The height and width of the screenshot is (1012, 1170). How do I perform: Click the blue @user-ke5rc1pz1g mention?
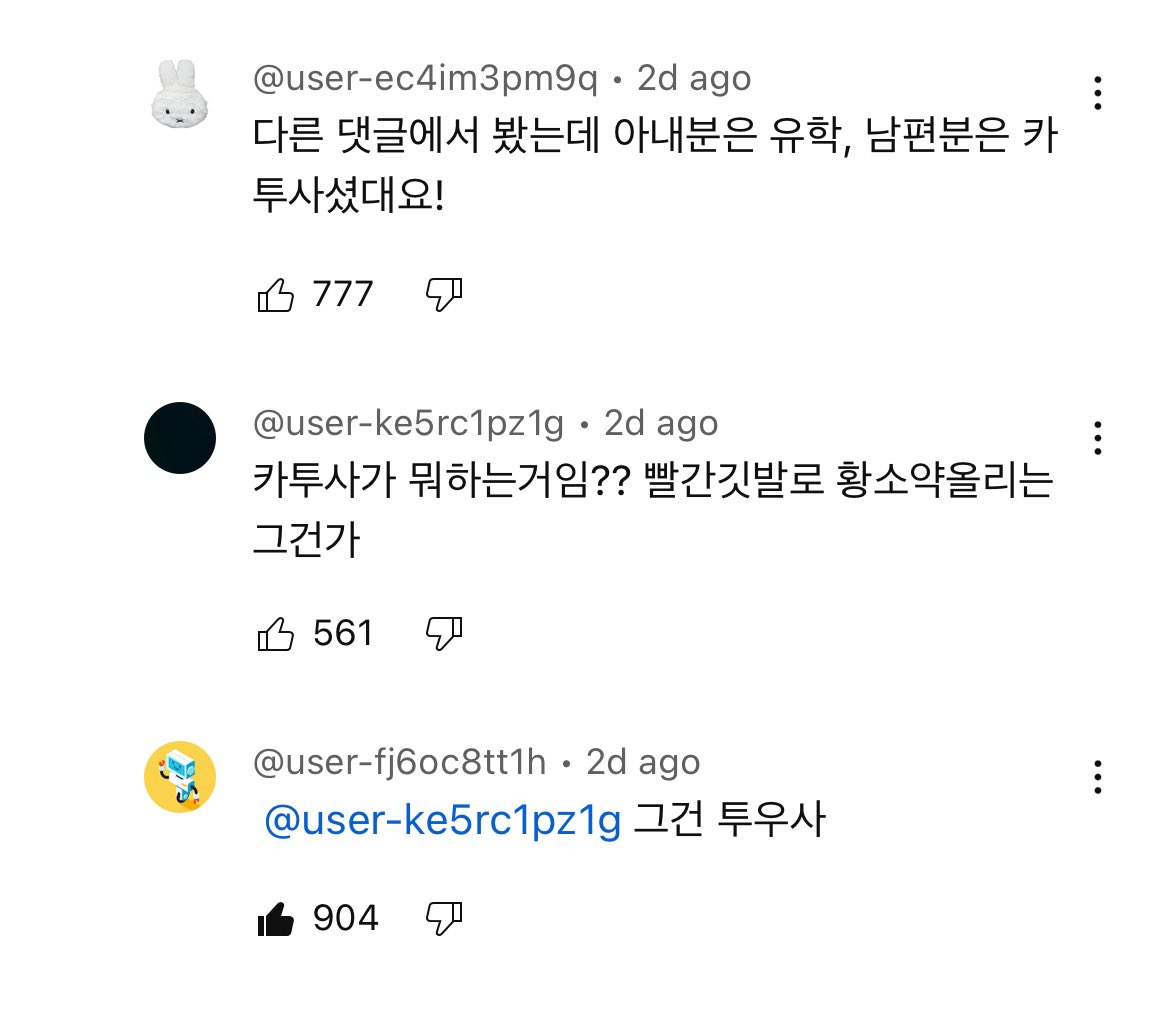(443, 822)
